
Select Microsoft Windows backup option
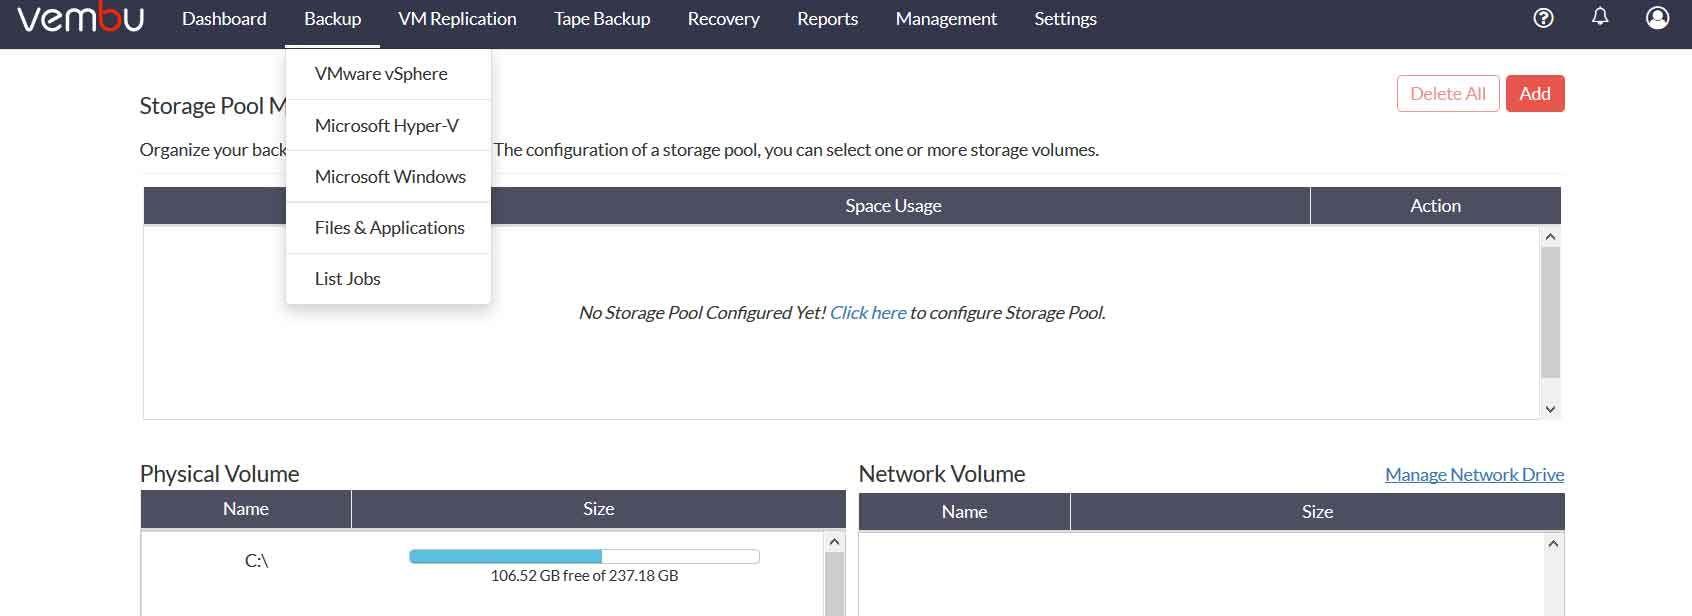tap(390, 177)
